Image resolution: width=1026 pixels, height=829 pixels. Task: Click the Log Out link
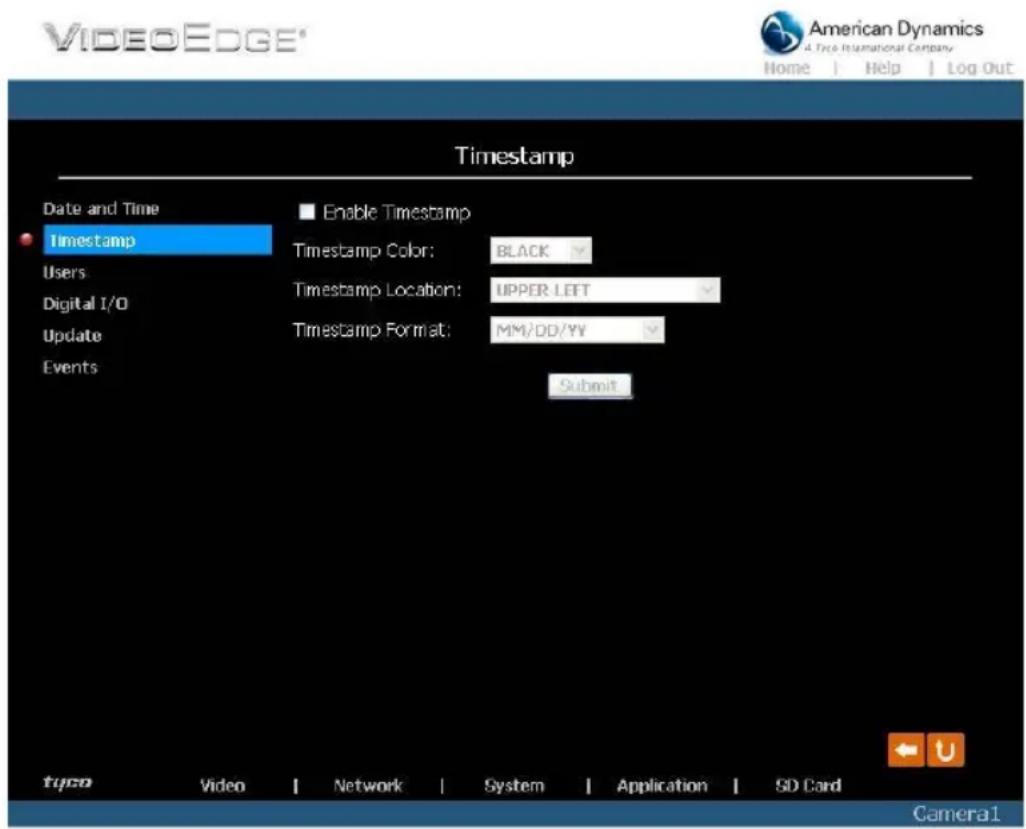[x=980, y=68]
